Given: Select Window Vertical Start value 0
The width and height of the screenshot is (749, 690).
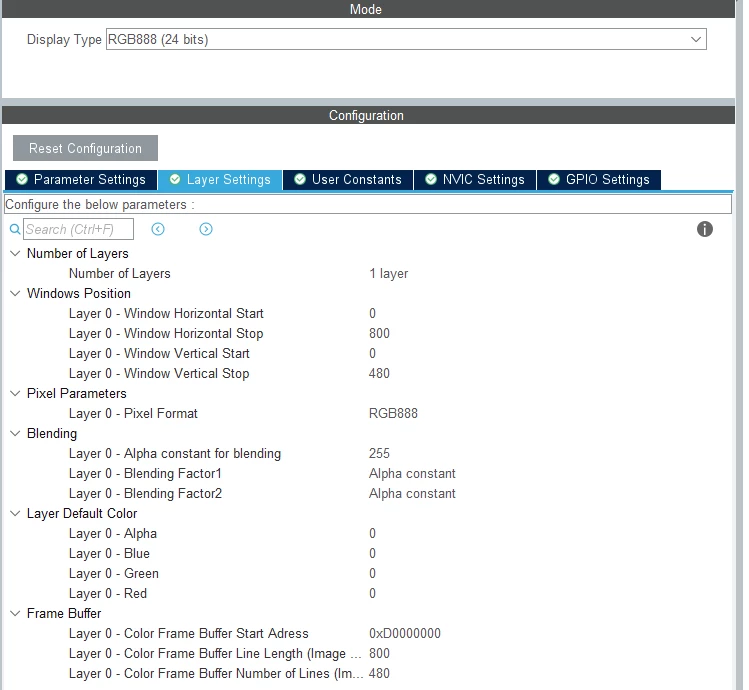Looking at the screenshot, I should [372, 354].
